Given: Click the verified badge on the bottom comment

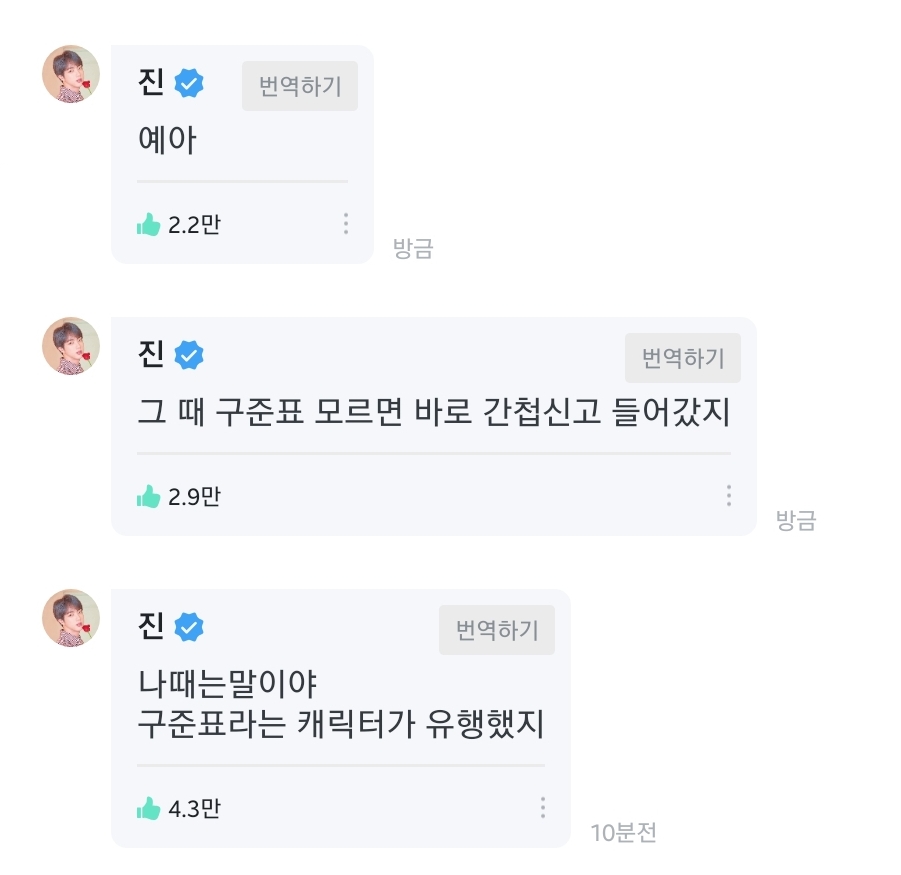Looking at the screenshot, I should click(190, 627).
